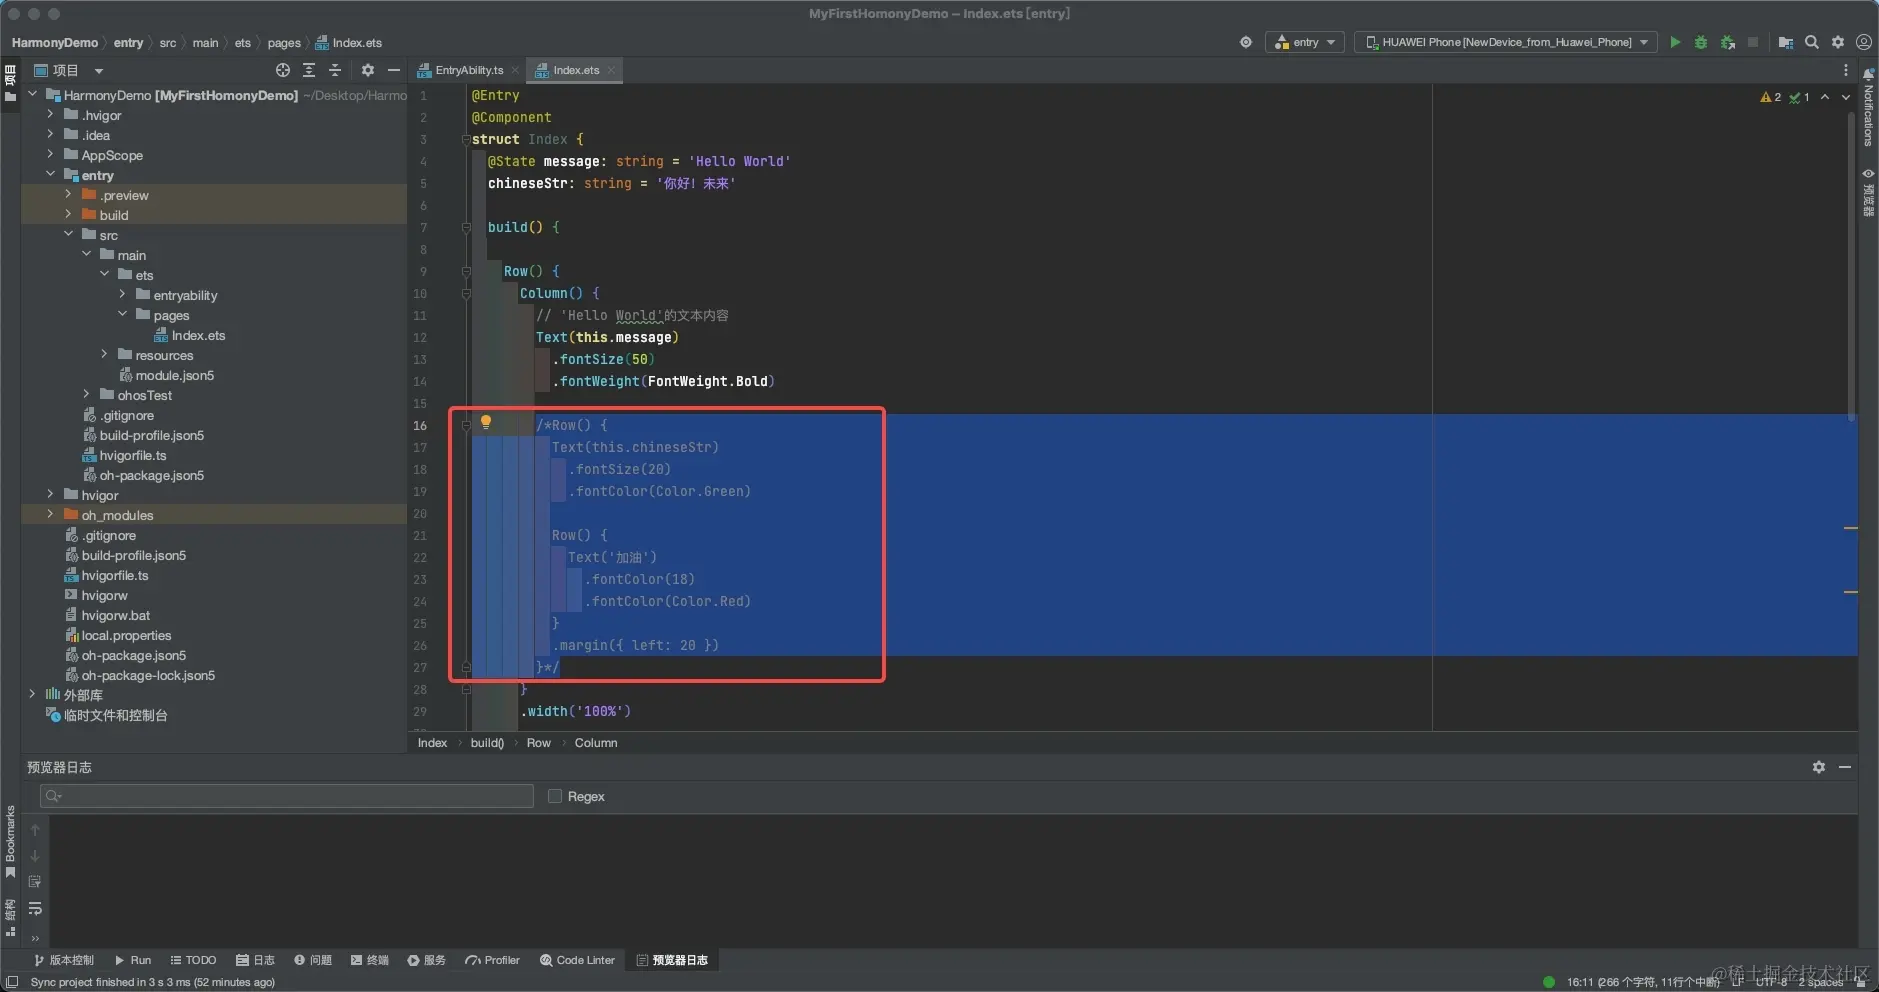Expand the entryability folder
Screen dimensions: 1879x992
[x=122, y=295]
